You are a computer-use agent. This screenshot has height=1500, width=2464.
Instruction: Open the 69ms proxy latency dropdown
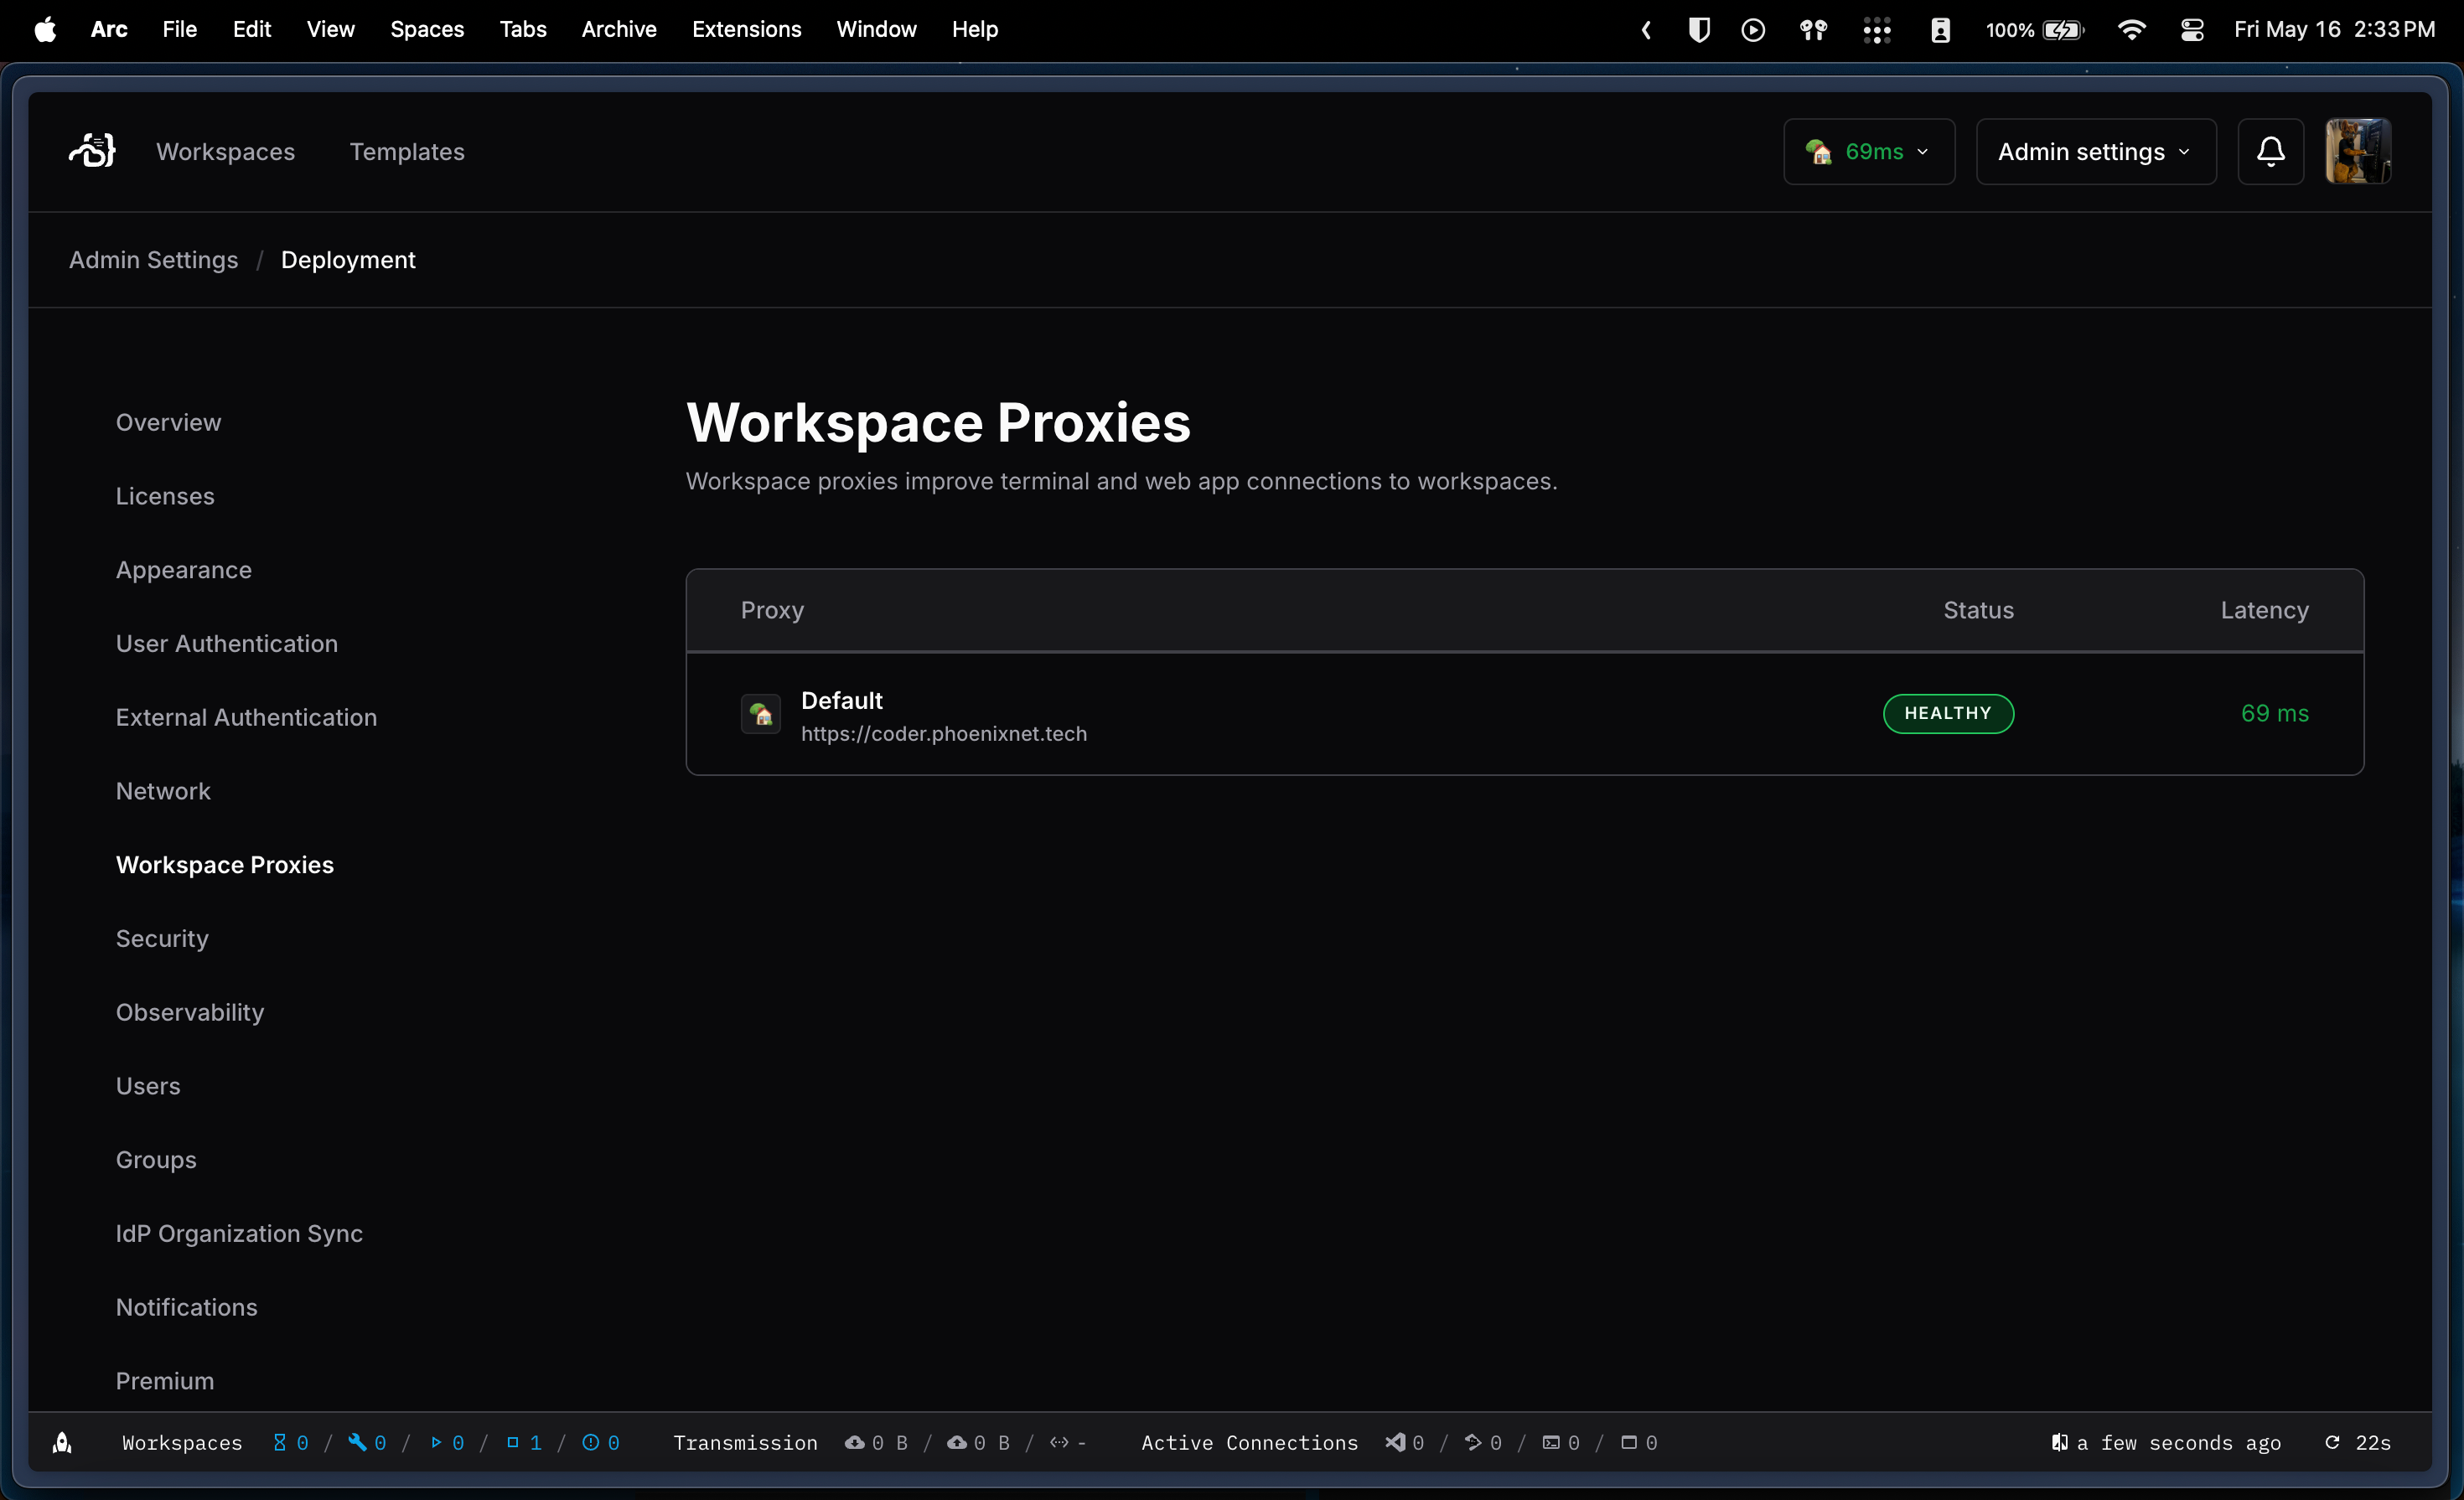(1868, 151)
